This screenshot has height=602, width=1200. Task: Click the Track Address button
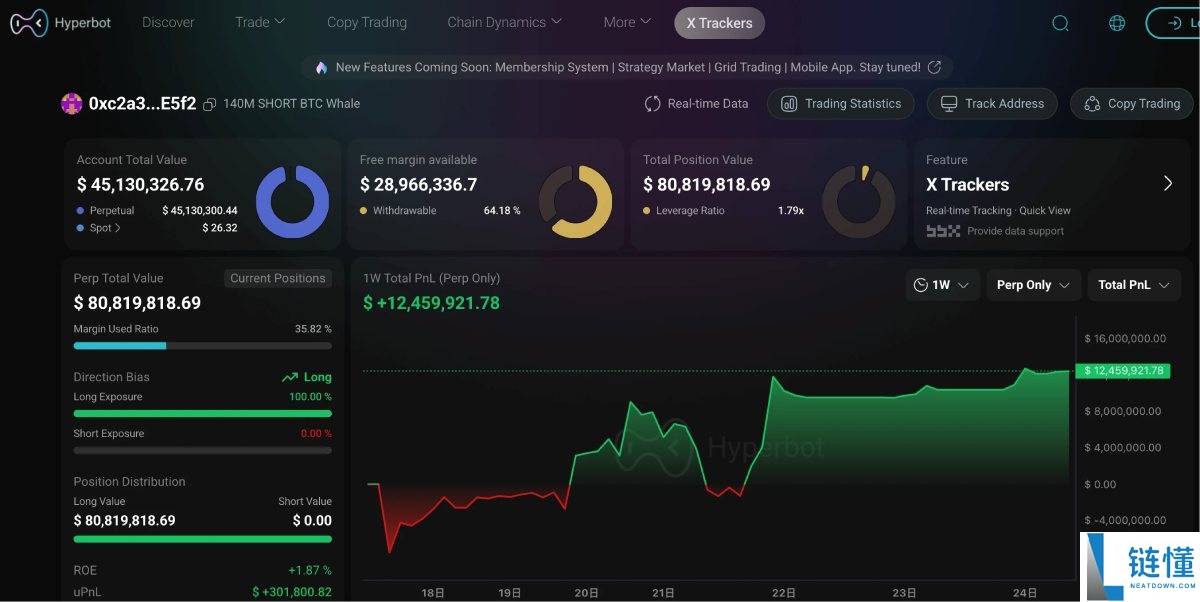(x=992, y=104)
